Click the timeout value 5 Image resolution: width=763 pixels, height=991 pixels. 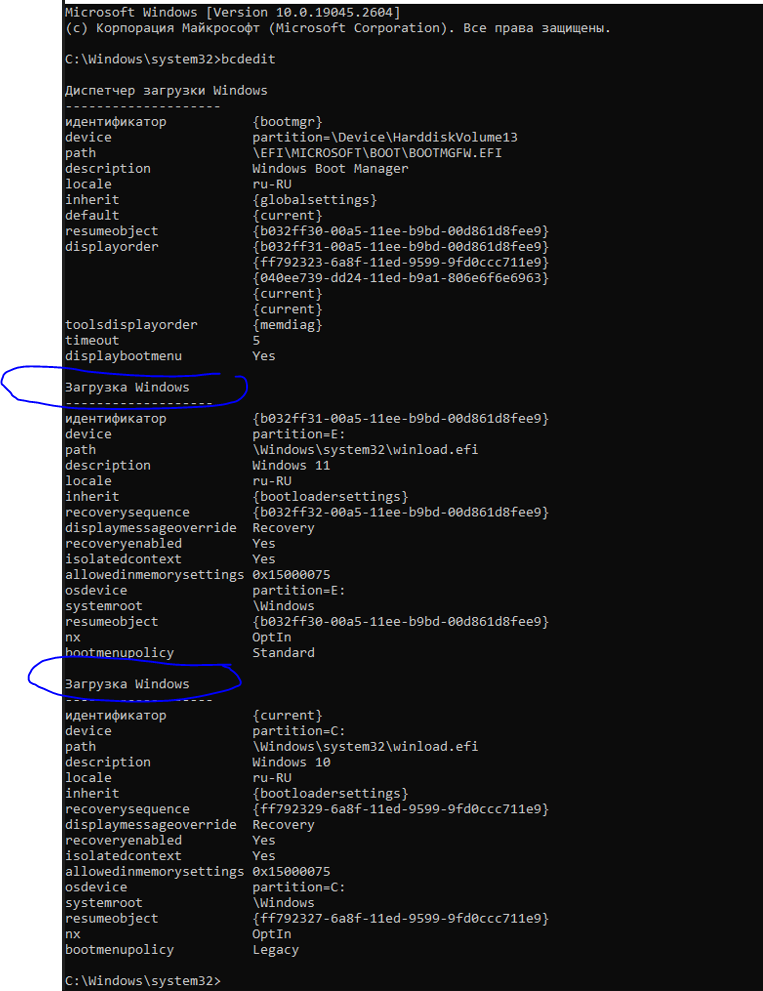256,341
